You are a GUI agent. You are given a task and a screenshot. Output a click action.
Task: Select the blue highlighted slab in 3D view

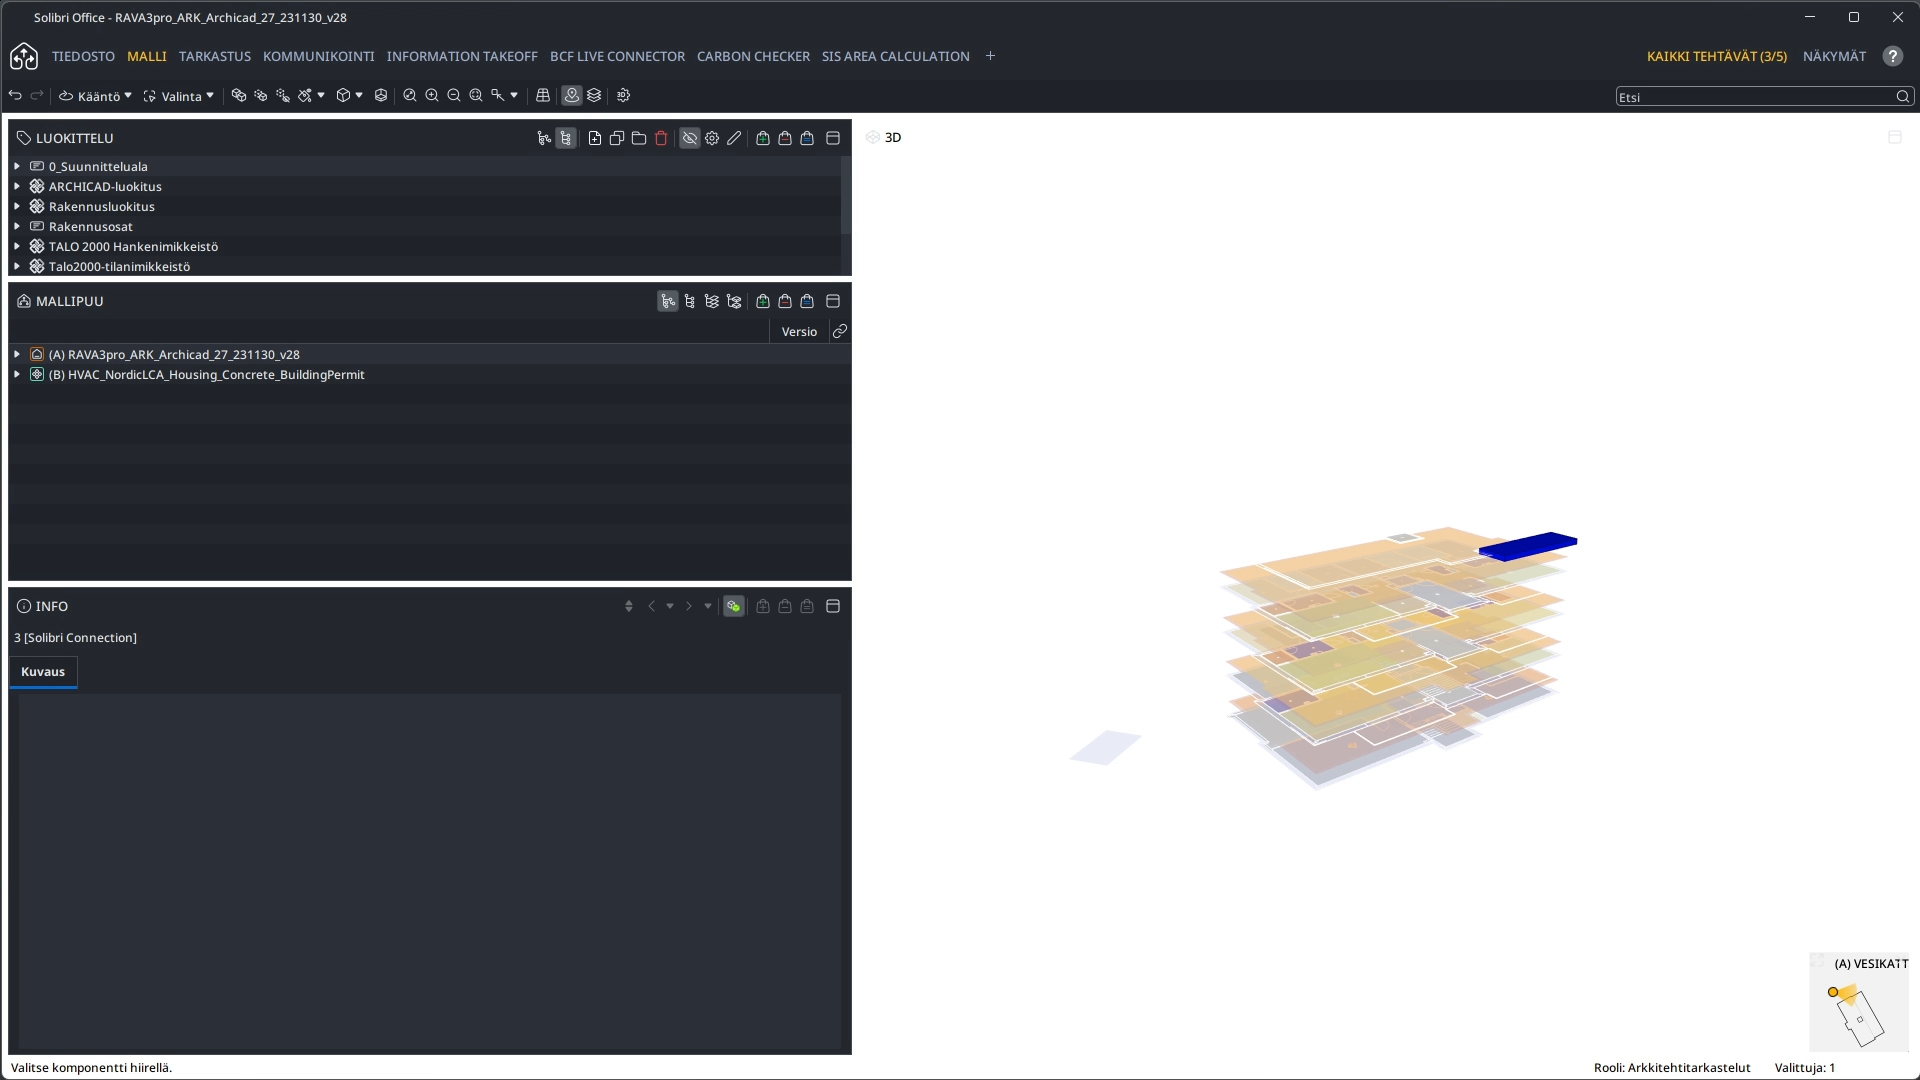[x=1528, y=546]
